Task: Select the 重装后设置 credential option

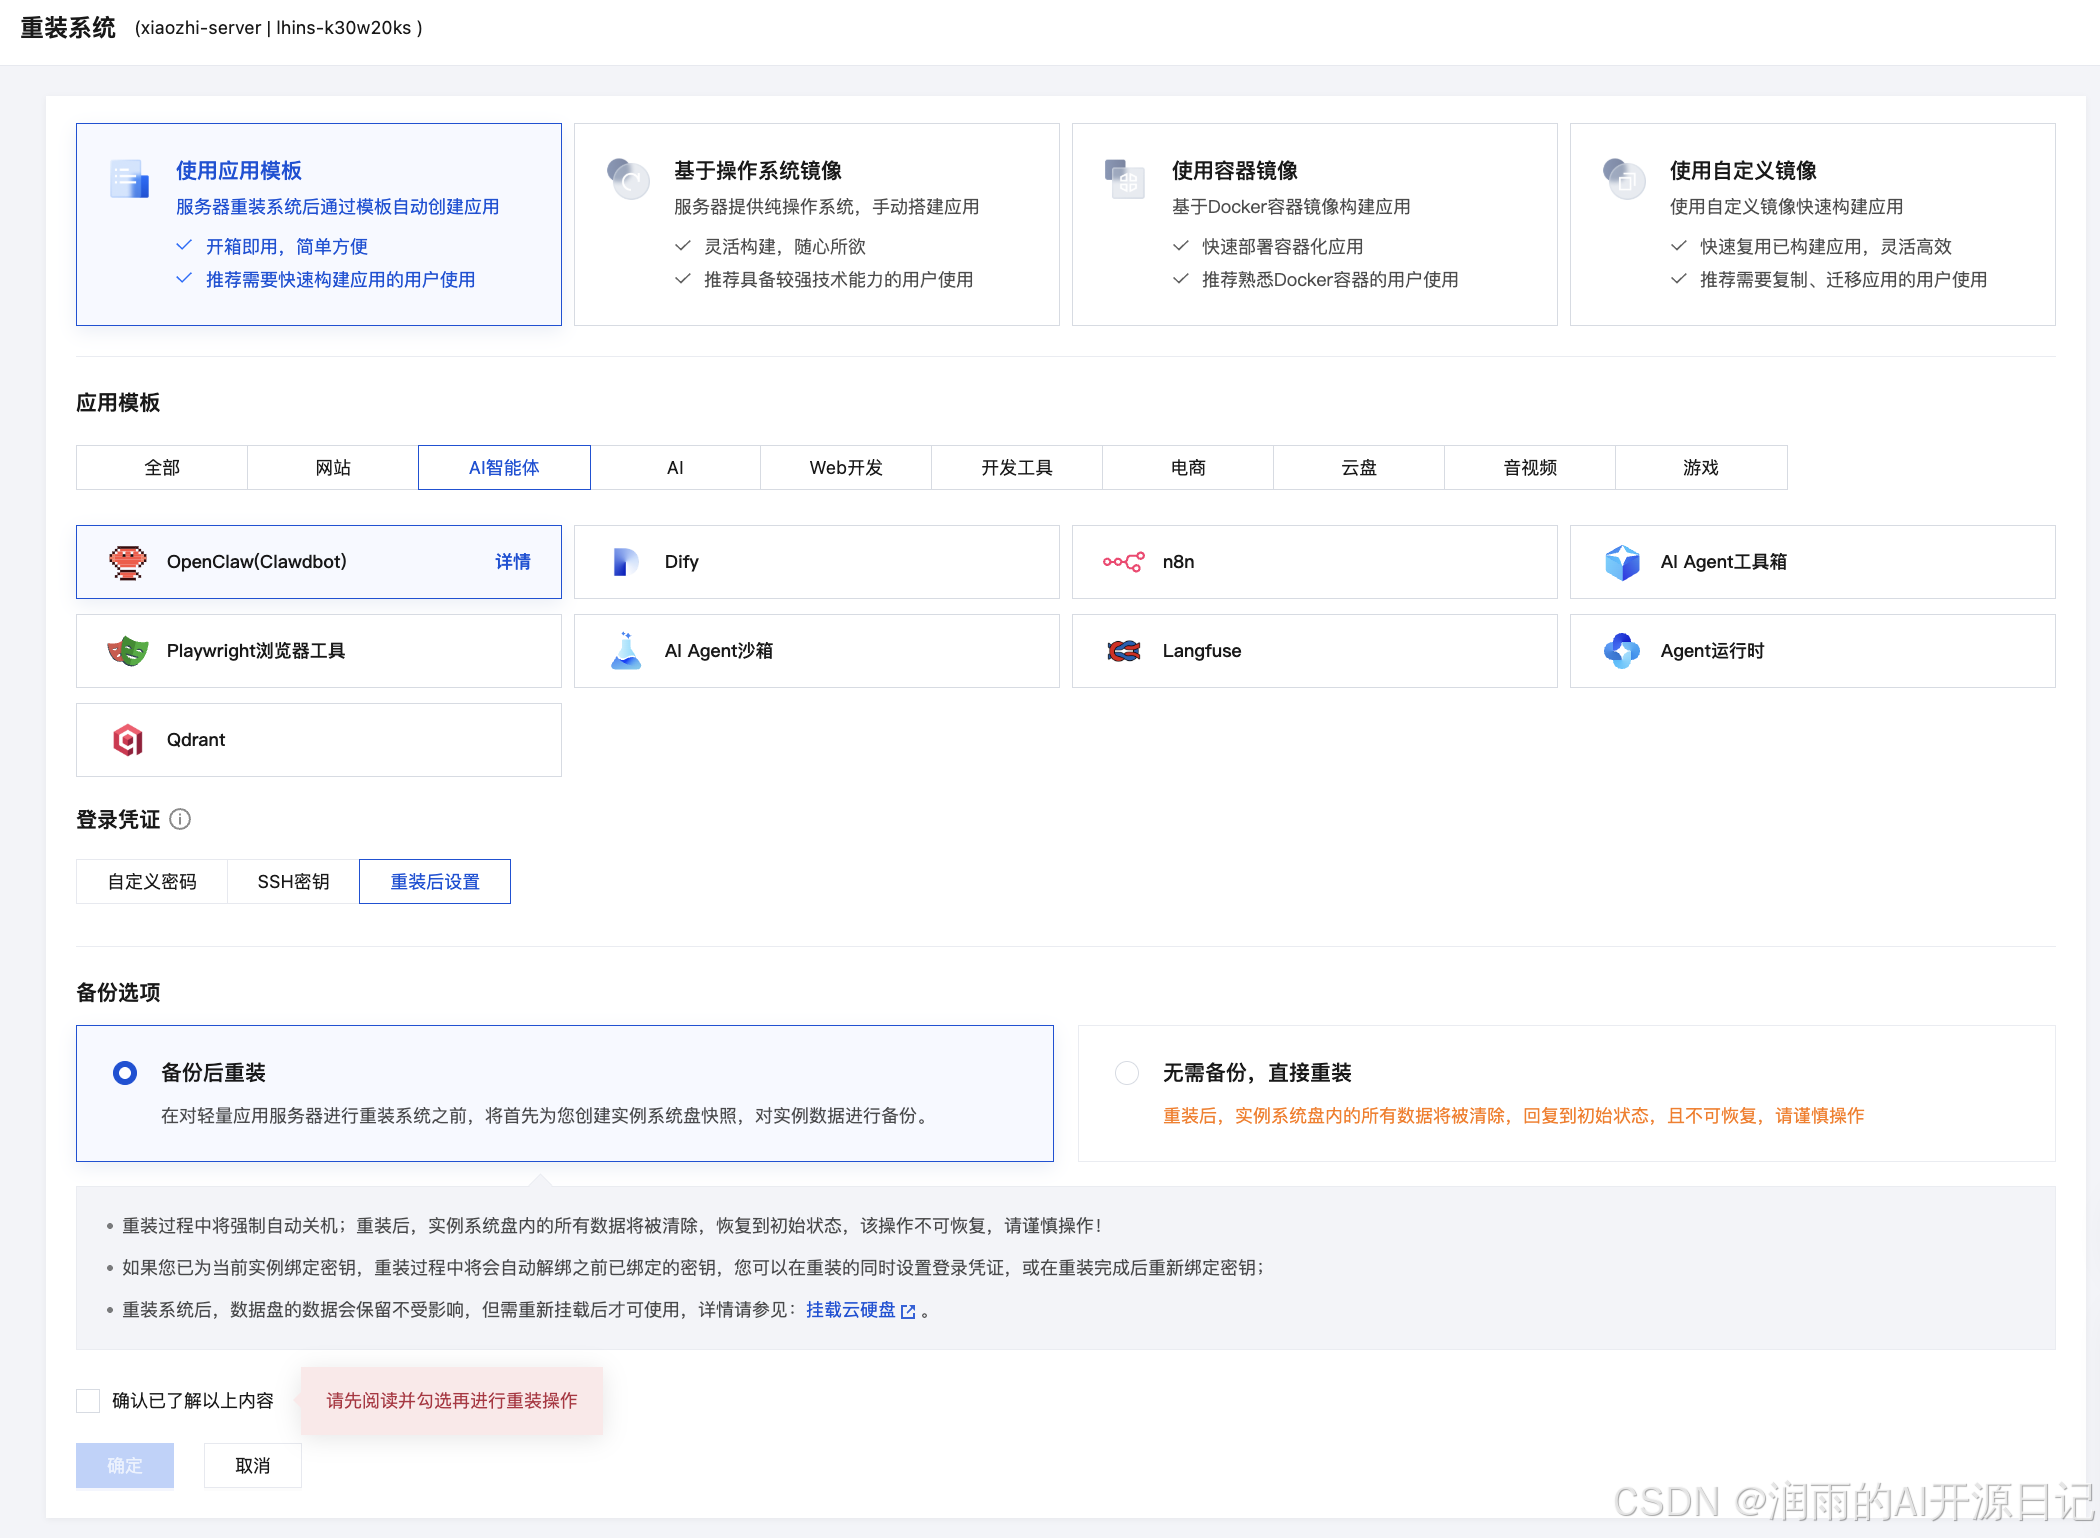Action: click(x=434, y=881)
